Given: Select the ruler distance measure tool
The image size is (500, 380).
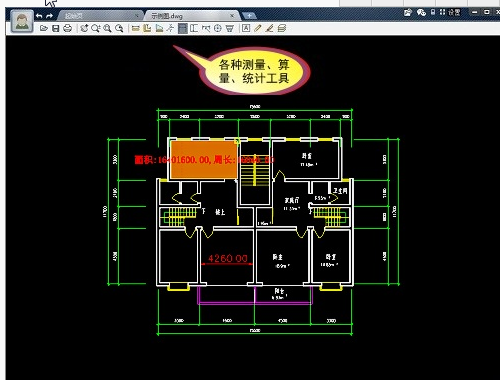Looking at the screenshot, I should tap(135, 28).
